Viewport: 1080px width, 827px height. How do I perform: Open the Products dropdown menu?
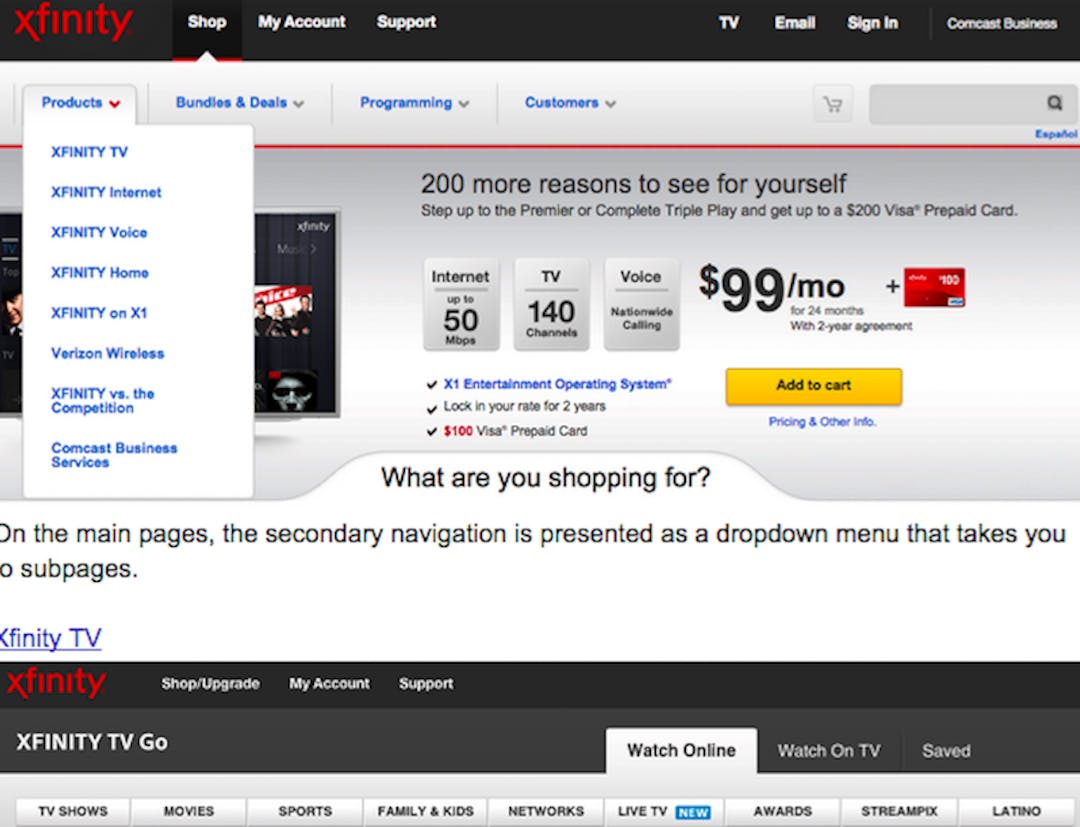tap(80, 102)
